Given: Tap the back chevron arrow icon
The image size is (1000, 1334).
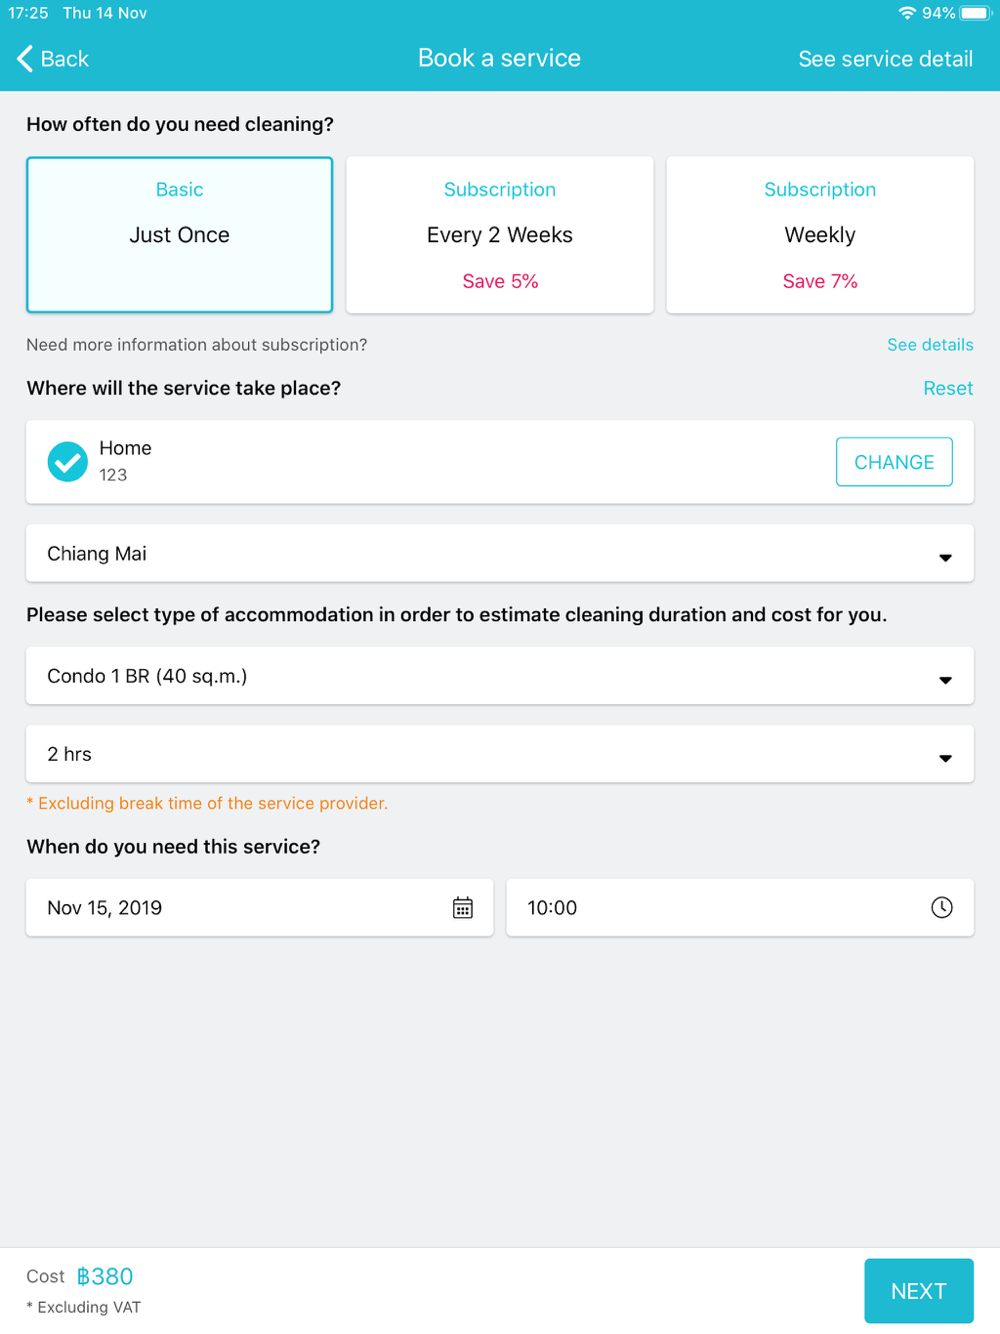Looking at the screenshot, I should pos(25,59).
